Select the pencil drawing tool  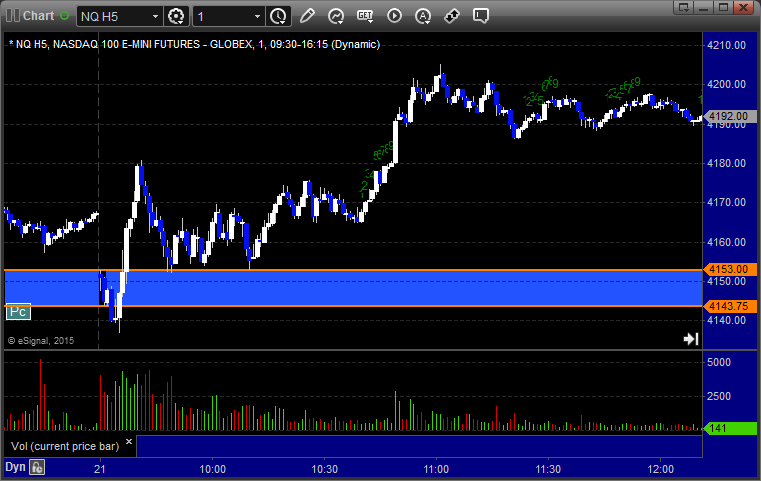[307, 16]
